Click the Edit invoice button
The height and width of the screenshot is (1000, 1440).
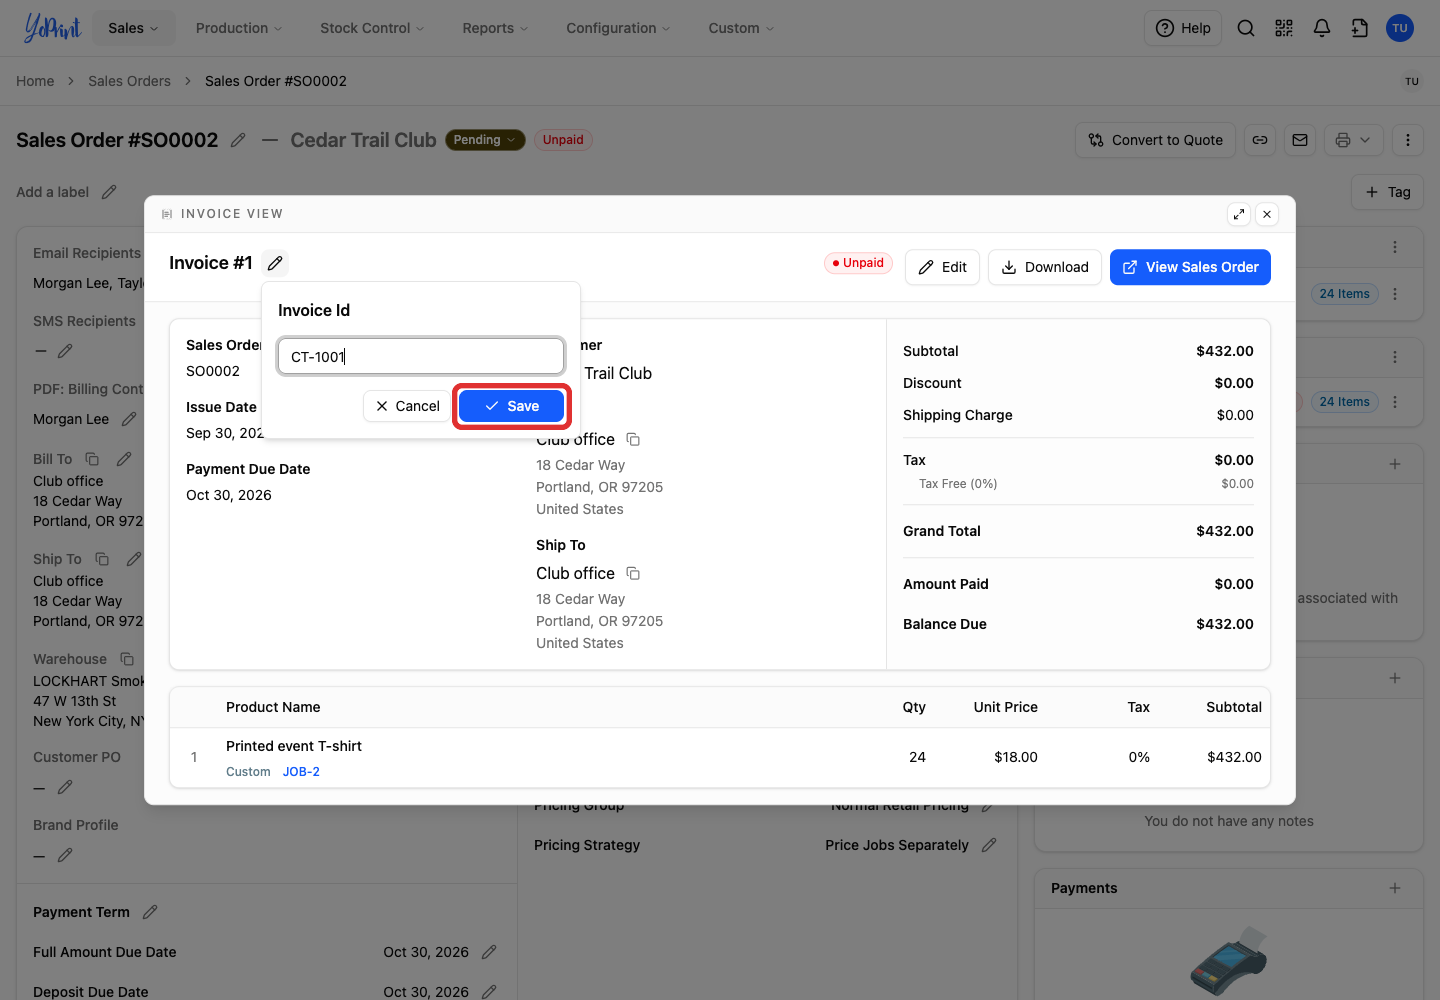(942, 267)
